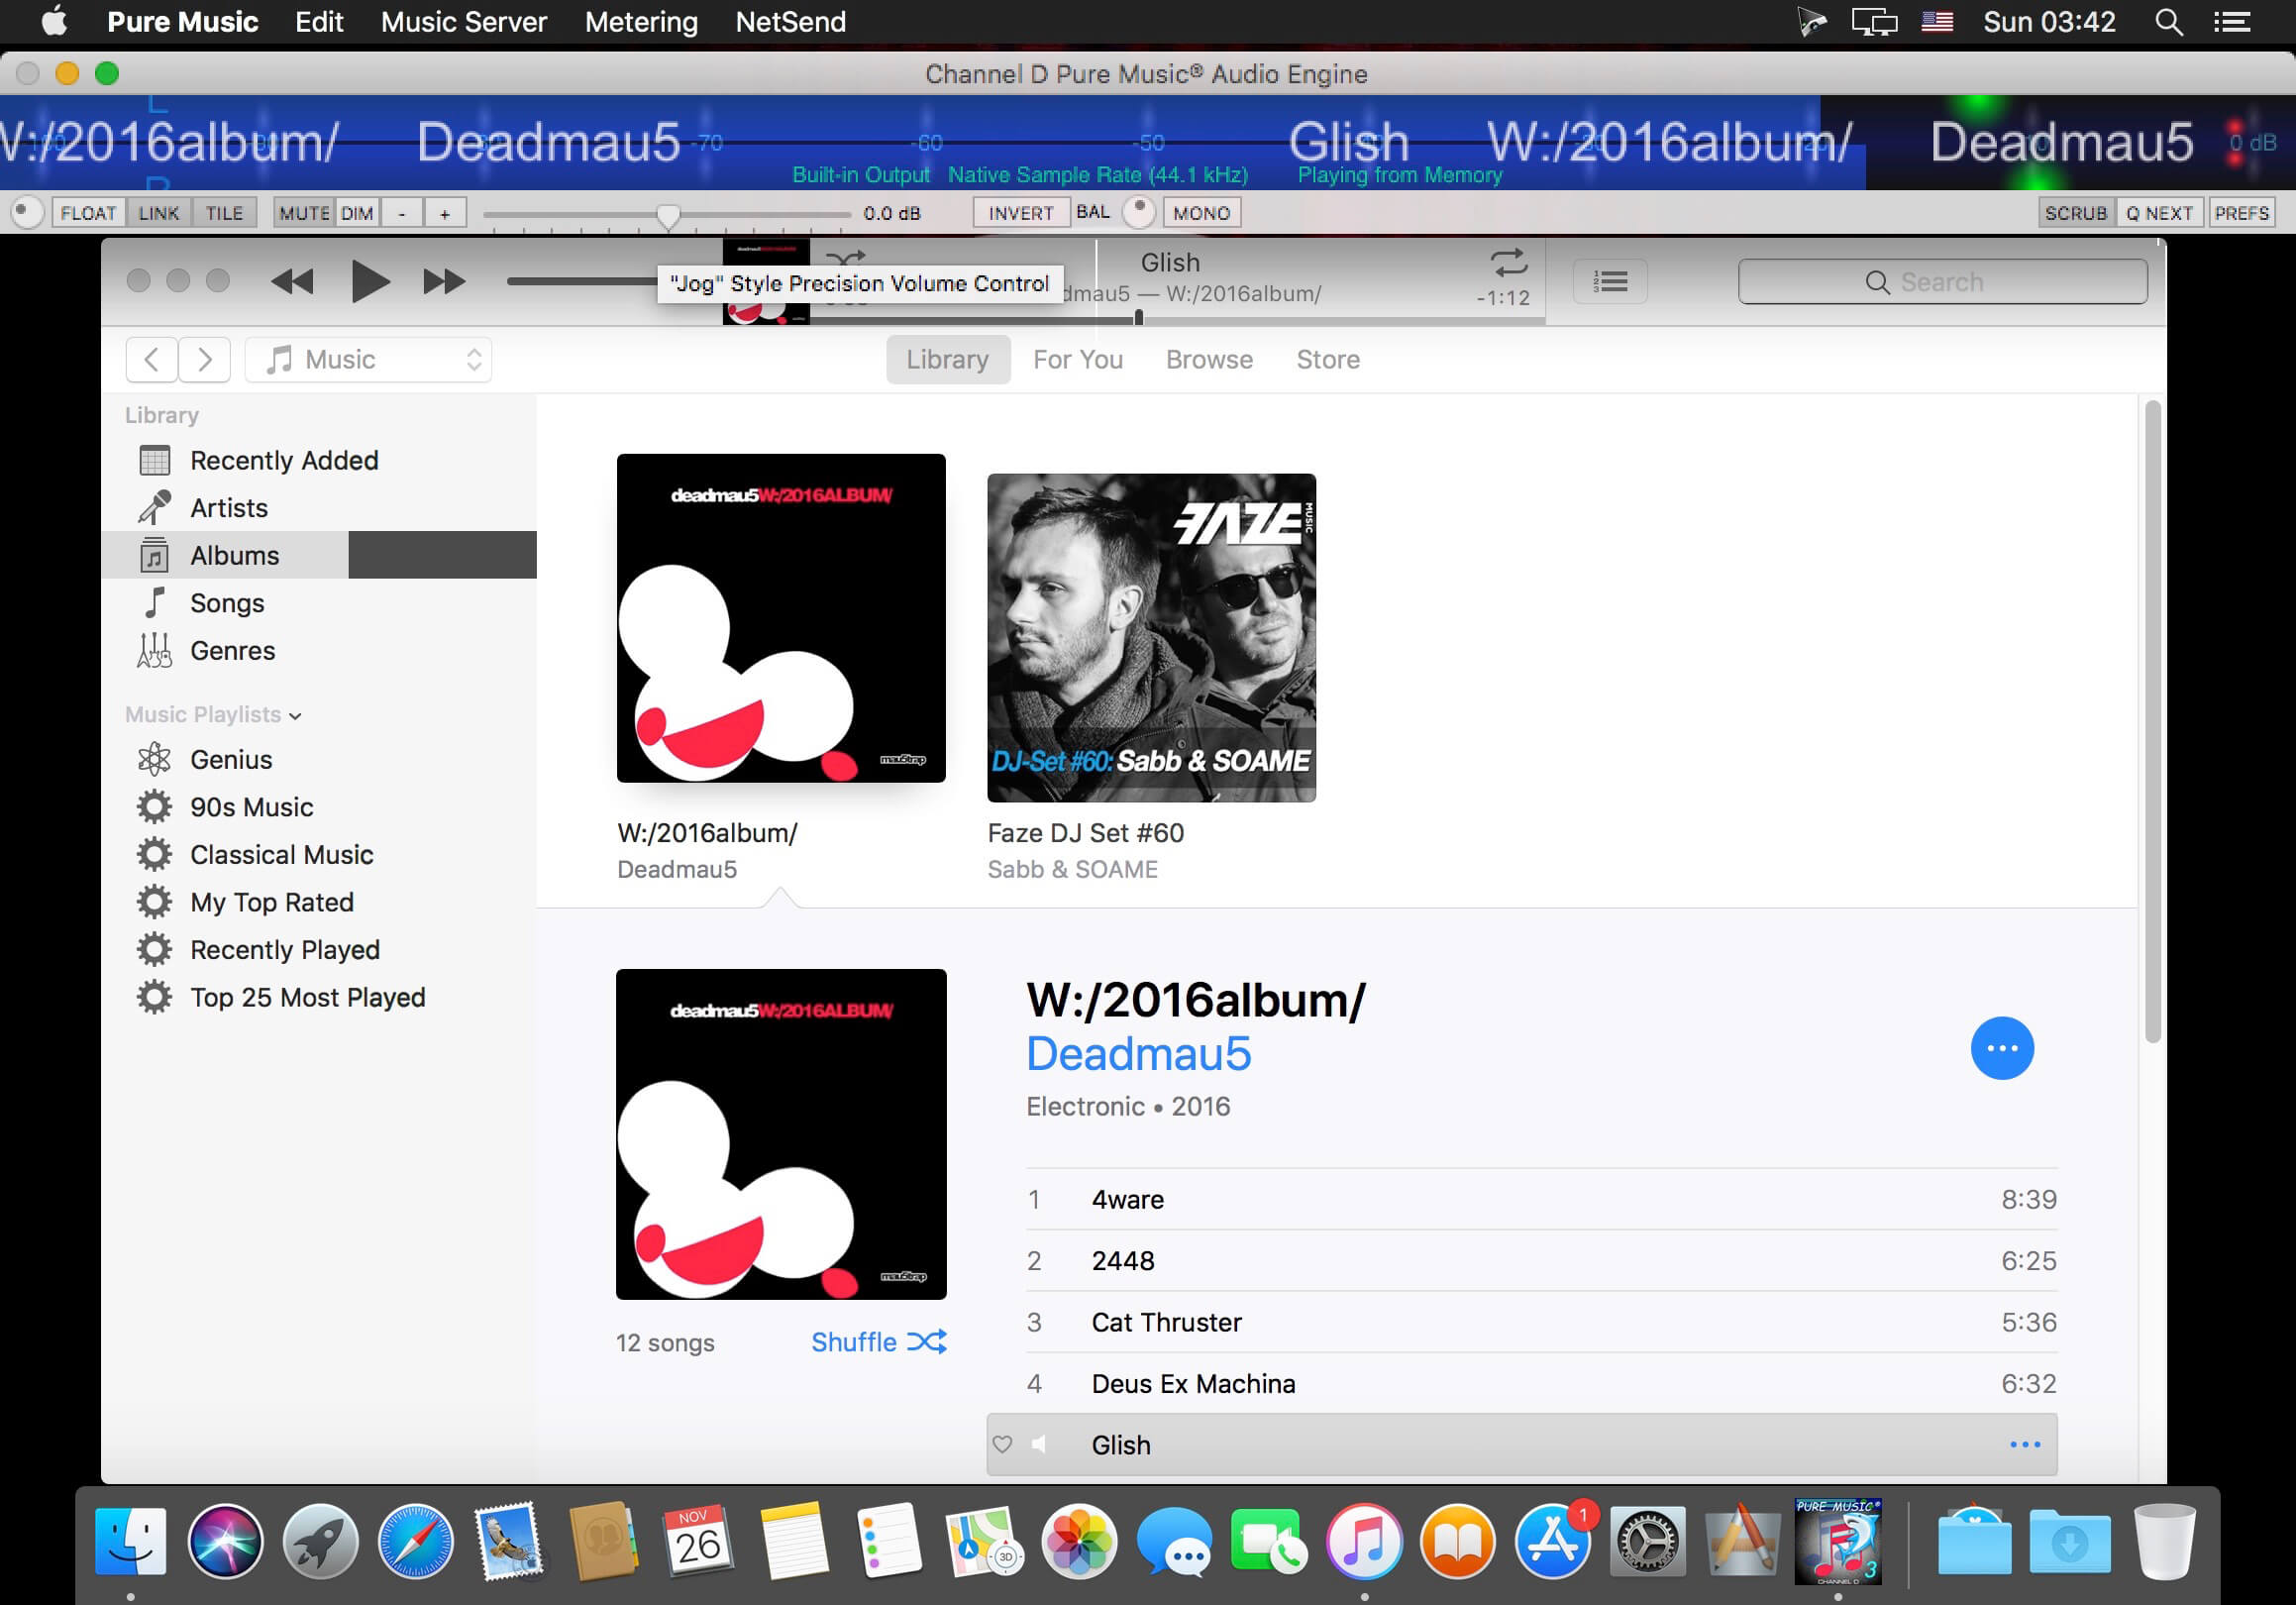Decrease volume with the minus button
The width and height of the screenshot is (2296, 1605).
(402, 213)
